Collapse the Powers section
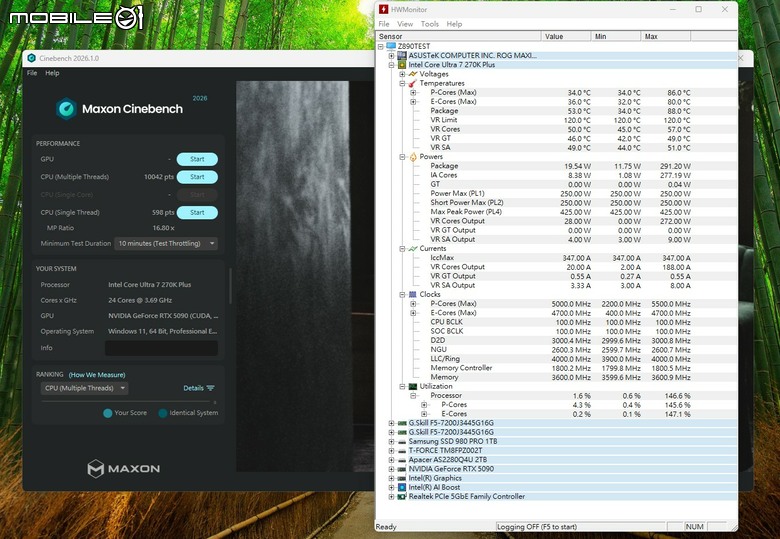This screenshot has height=539, width=780. point(402,157)
